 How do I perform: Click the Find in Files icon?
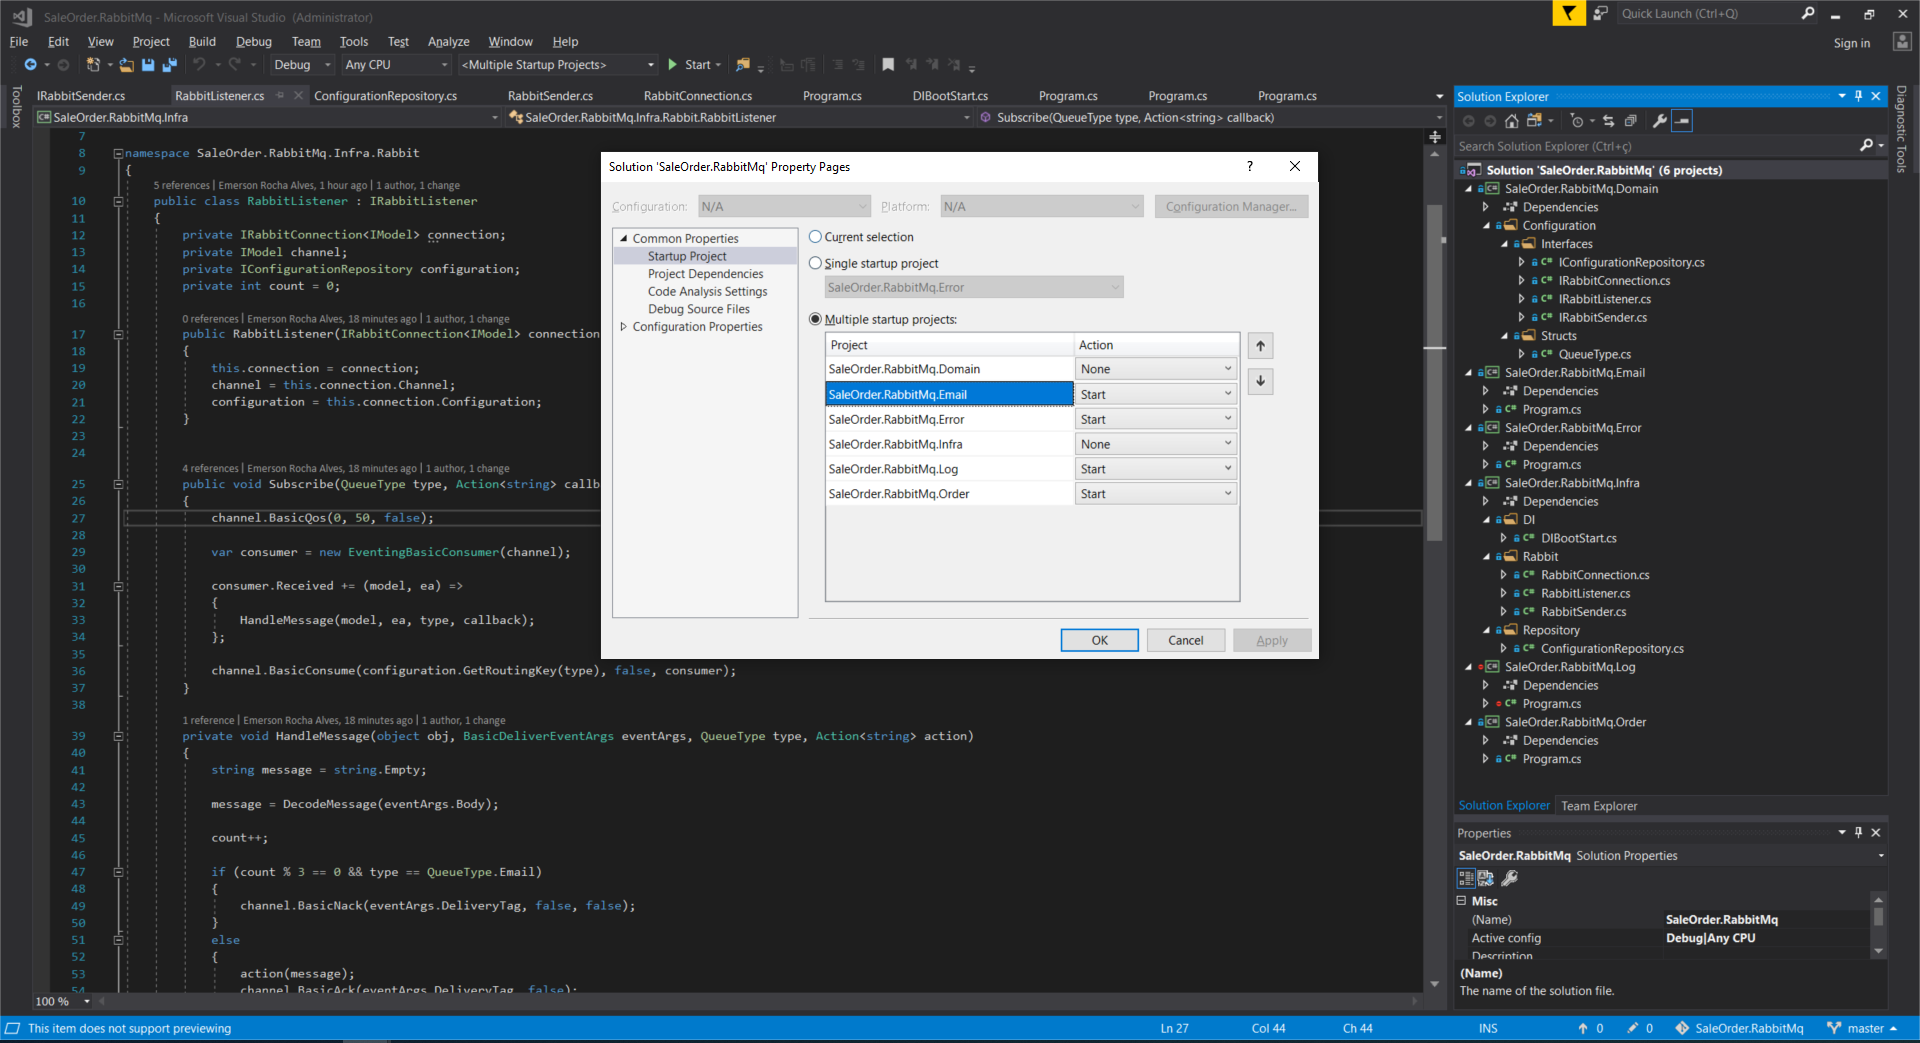(743, 65)
